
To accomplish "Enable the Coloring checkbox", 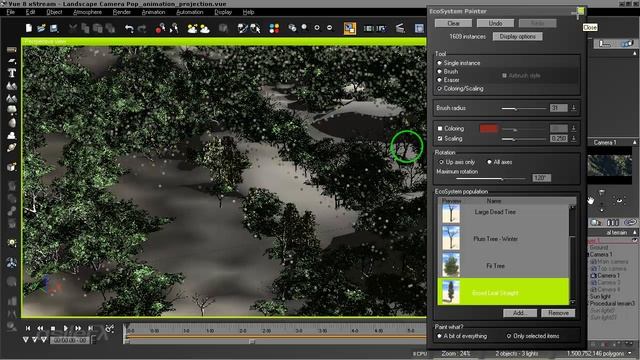I will 440,129.
